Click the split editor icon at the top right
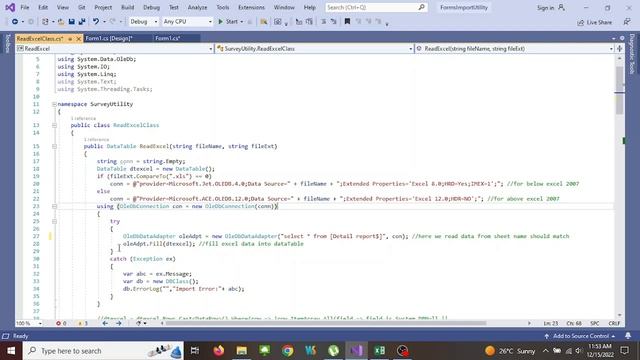 pos(620,49)
